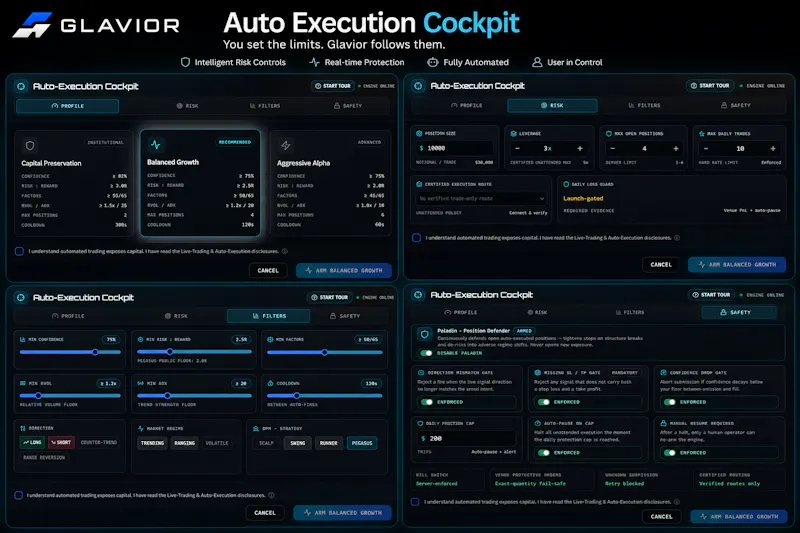
Task: Click the Min ADX slider handle
Action: 167,395
